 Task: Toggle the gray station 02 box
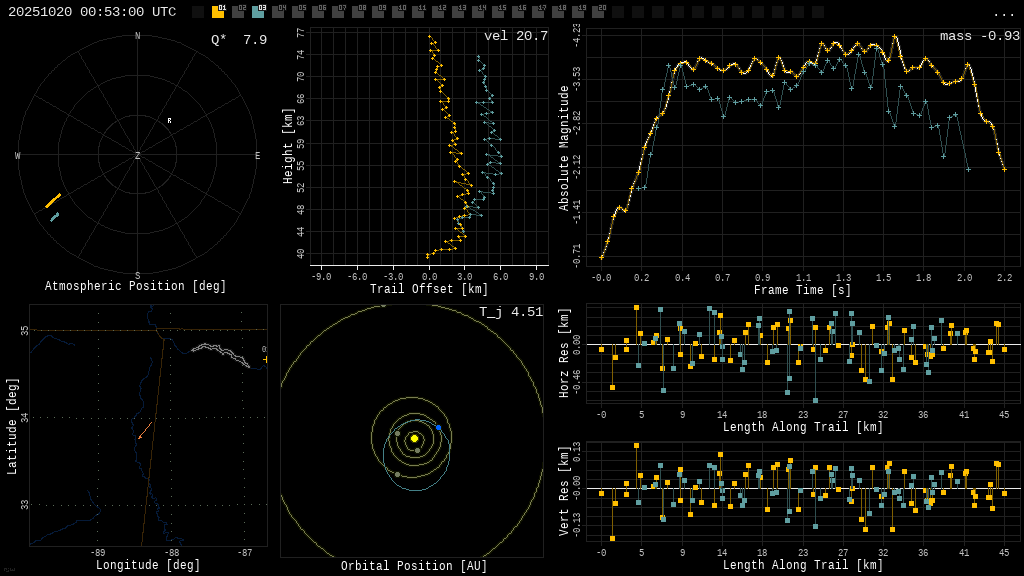(238, 12)
